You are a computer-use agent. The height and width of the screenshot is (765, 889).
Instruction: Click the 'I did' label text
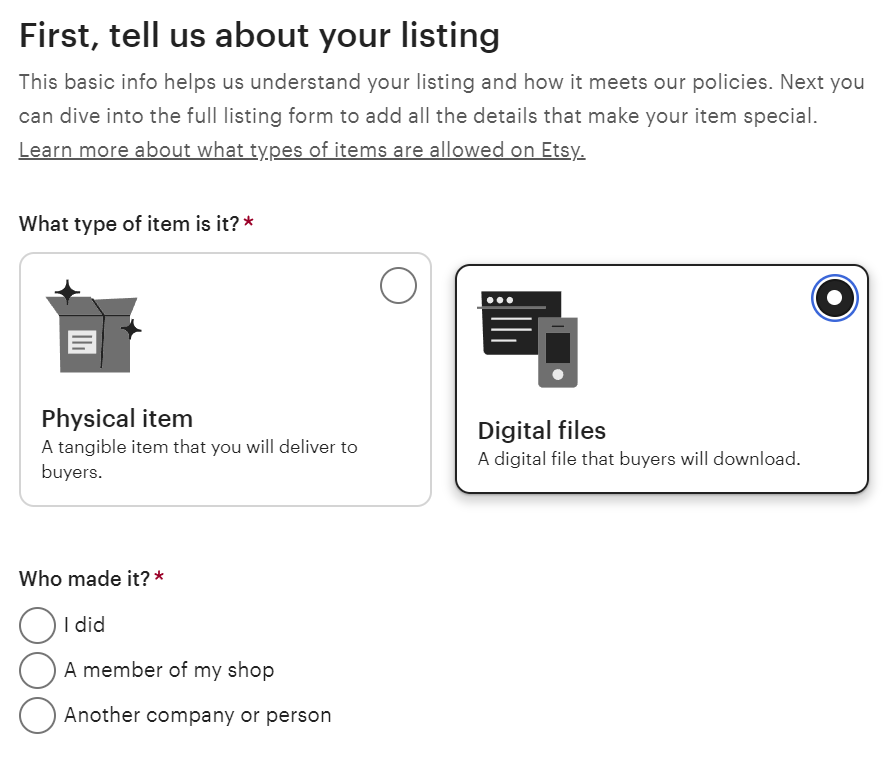pyautogui.click(x=82, y=625)
